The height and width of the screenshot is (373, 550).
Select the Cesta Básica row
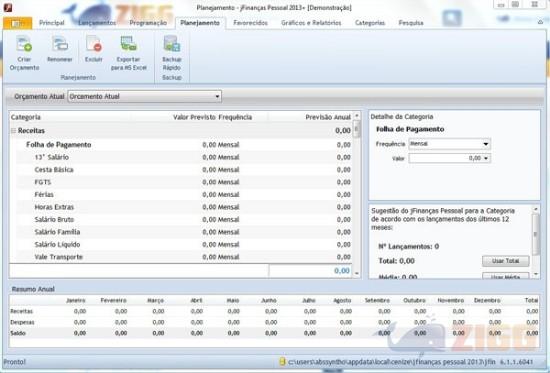click(x=184, y=170)
